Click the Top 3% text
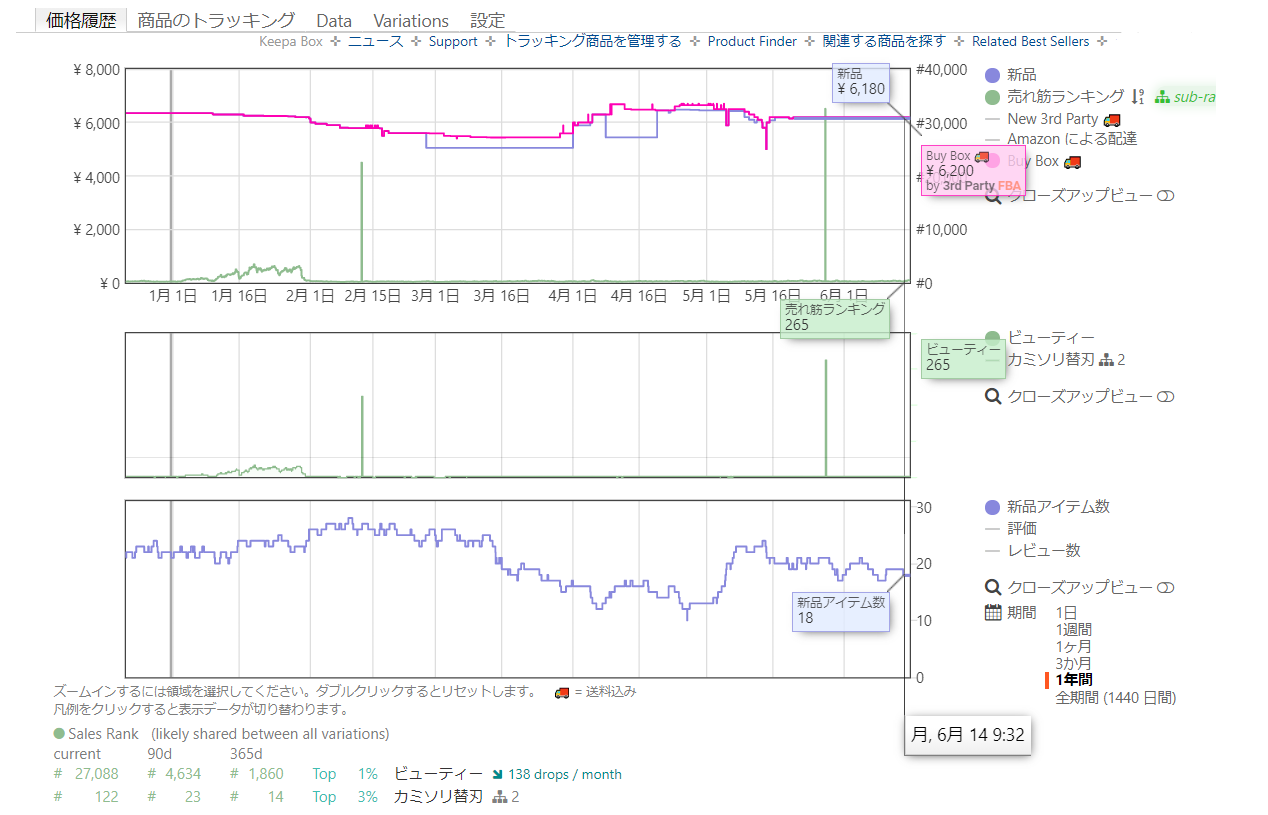1268x815 pixels. [345, 797]
